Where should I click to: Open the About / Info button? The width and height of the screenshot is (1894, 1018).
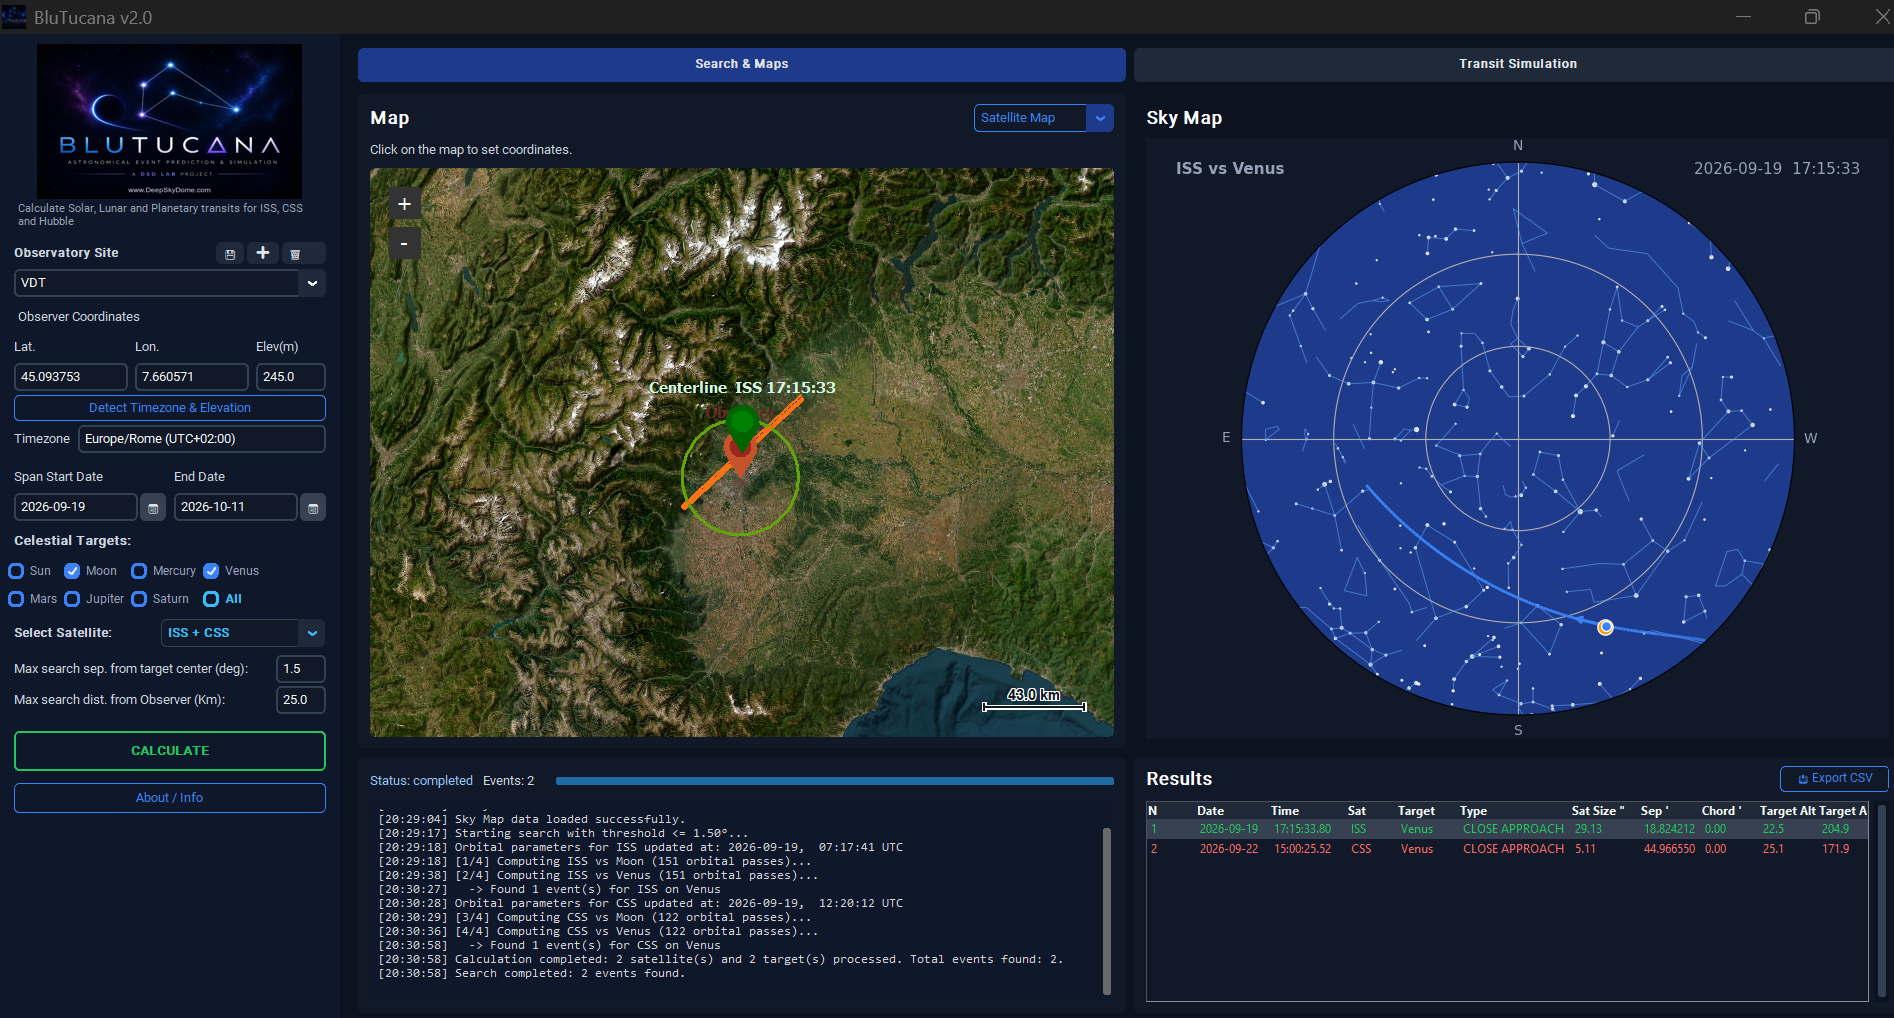coord(170,798)
